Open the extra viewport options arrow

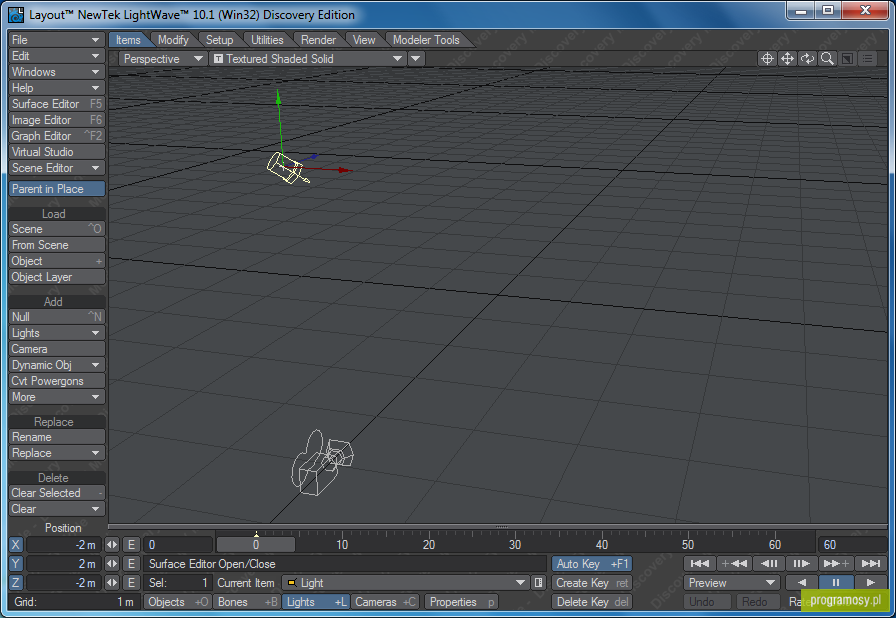point(416,58)
